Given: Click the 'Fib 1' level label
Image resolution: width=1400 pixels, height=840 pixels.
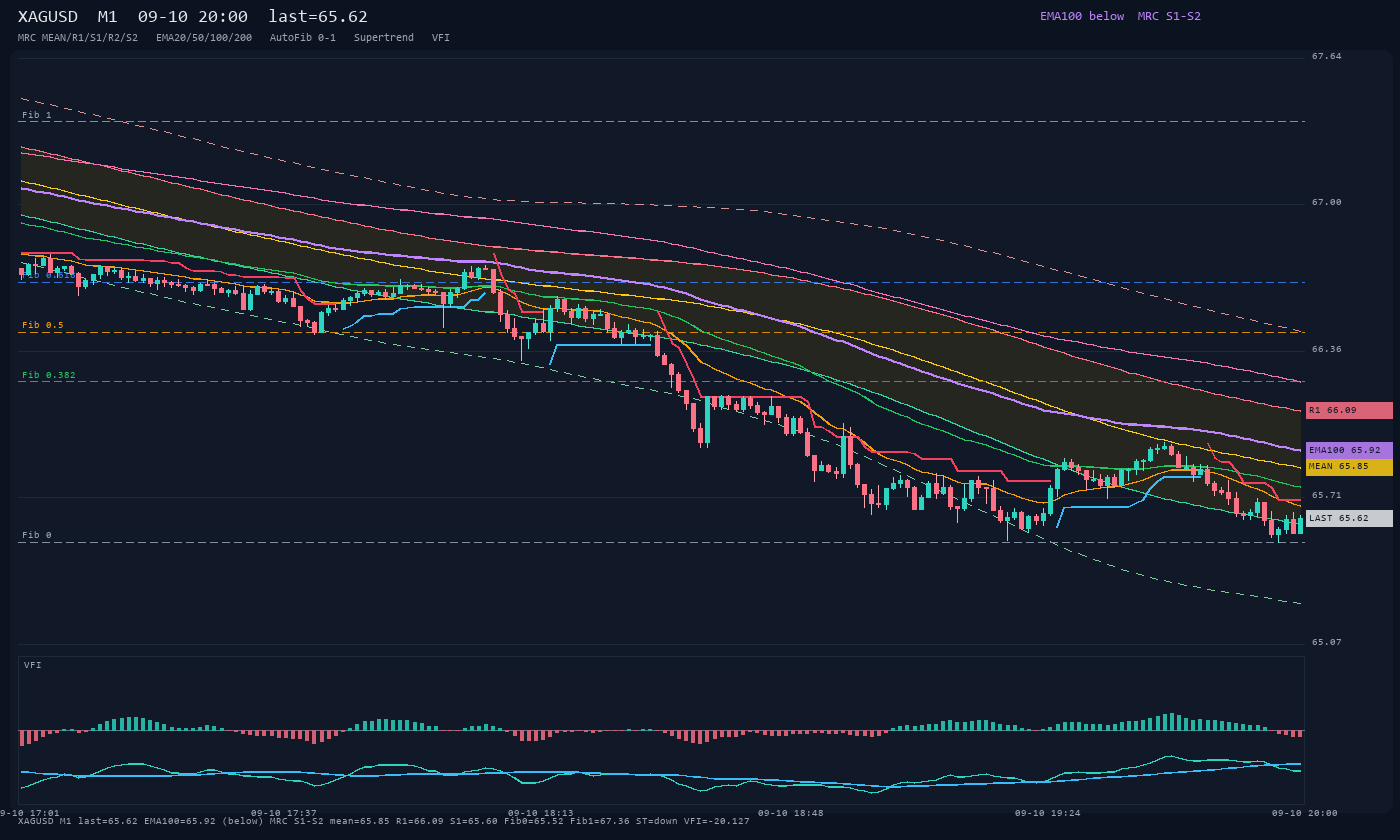Looking at the screenshot, I should (x=37, y=115).
